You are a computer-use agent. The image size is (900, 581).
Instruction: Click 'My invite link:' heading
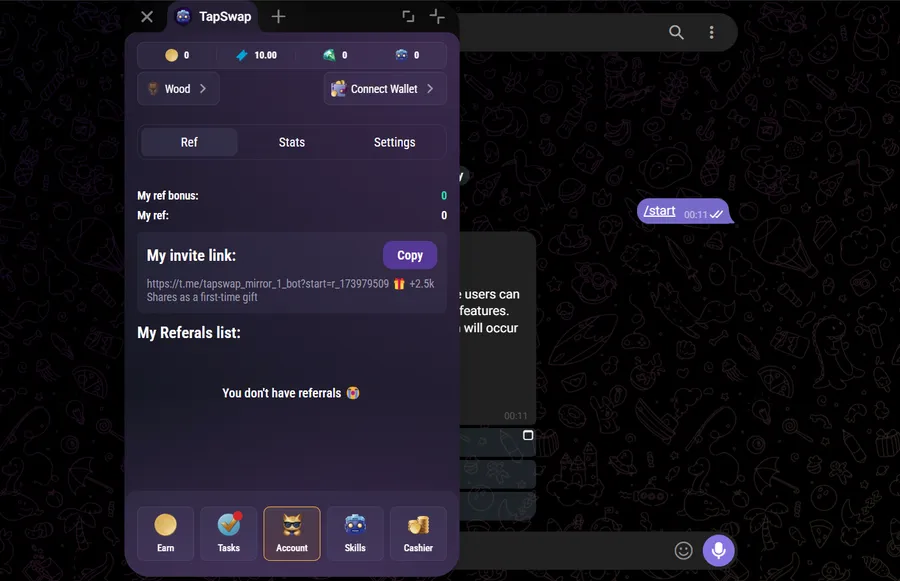click(191, 255)
